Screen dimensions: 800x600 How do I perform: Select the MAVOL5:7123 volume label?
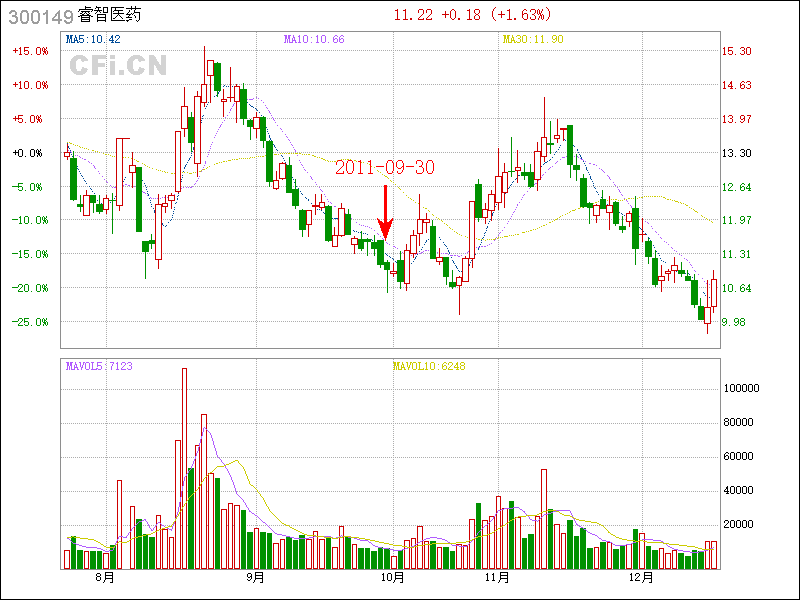99,366
